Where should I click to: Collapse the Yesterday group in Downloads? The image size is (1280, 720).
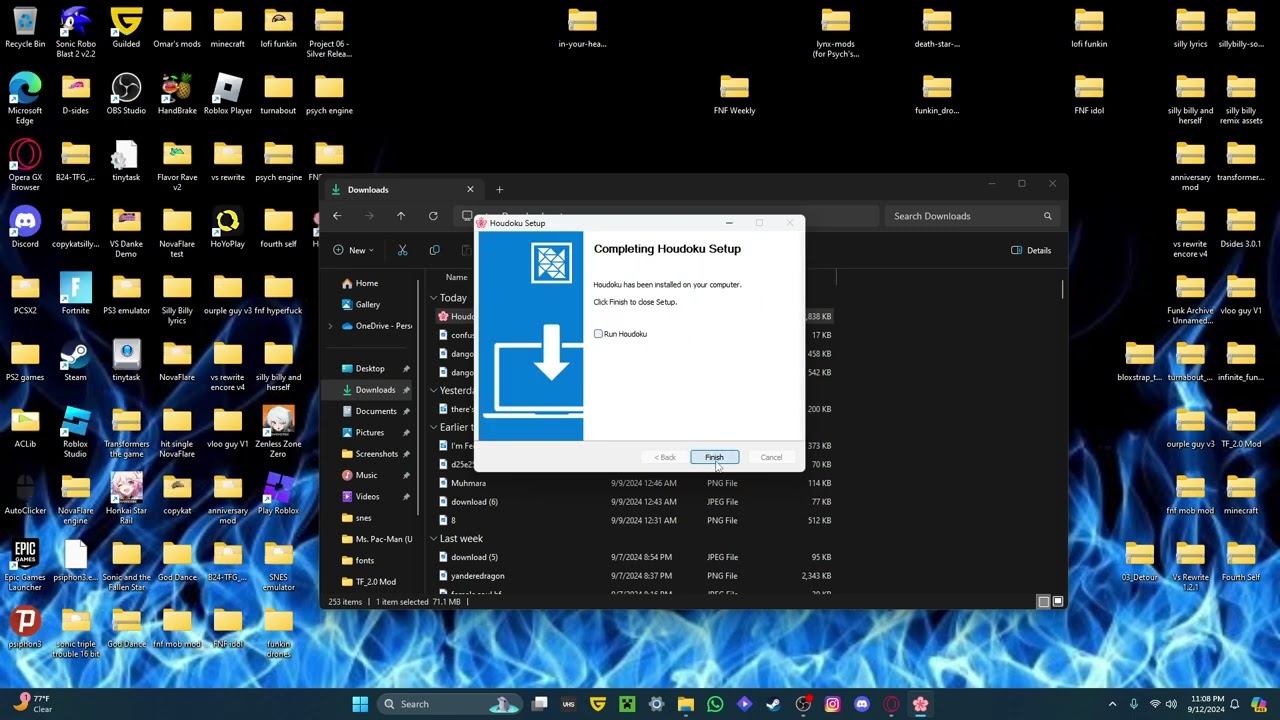433,391
